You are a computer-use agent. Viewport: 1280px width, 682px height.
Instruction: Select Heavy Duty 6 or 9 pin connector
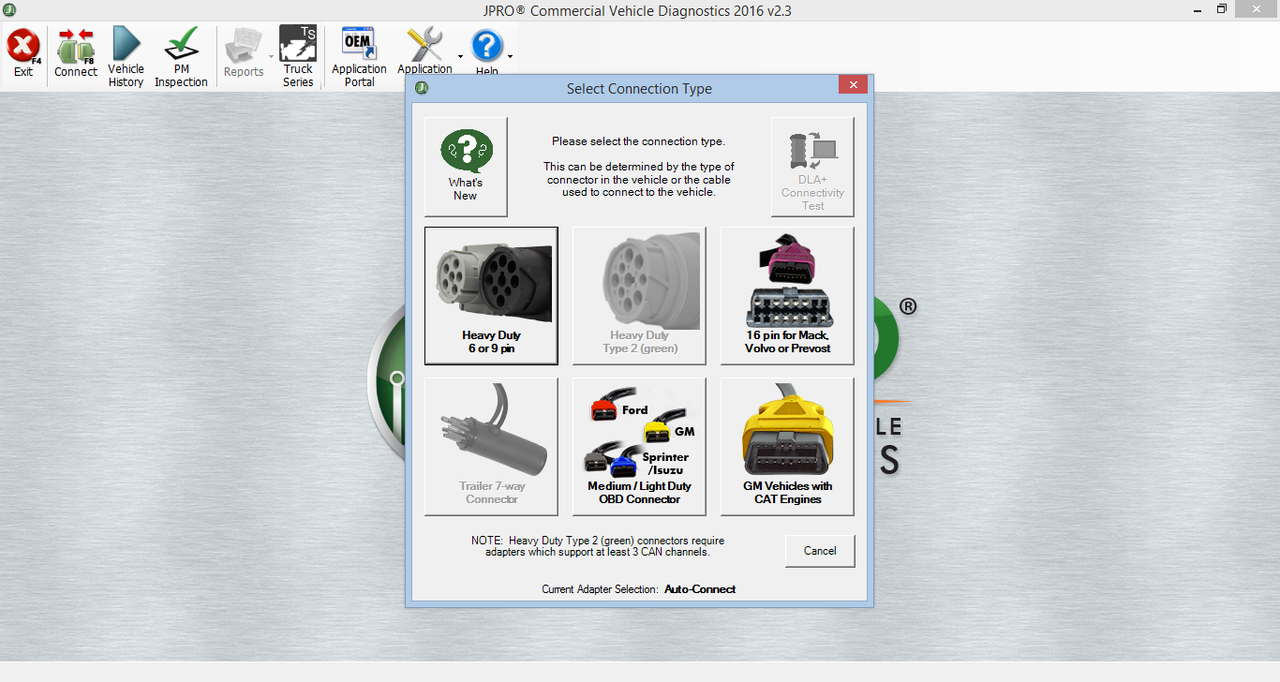(x=491, y=295)
